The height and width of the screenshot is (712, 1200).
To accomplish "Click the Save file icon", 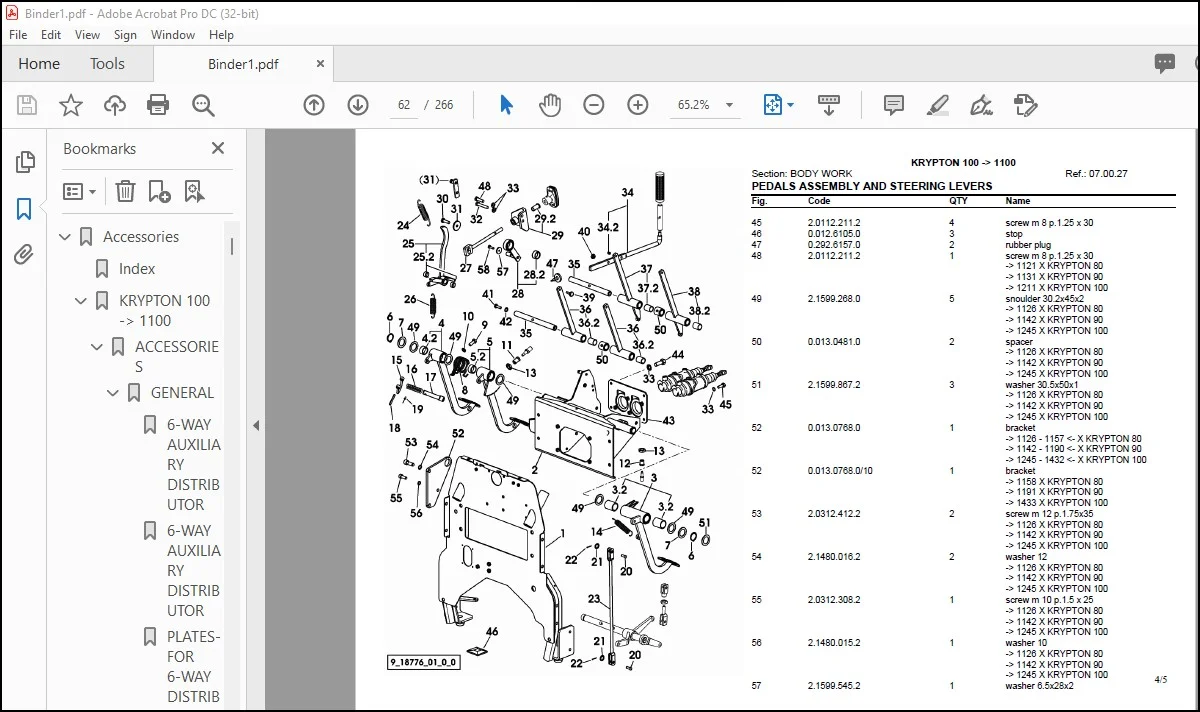I will 27,105.
